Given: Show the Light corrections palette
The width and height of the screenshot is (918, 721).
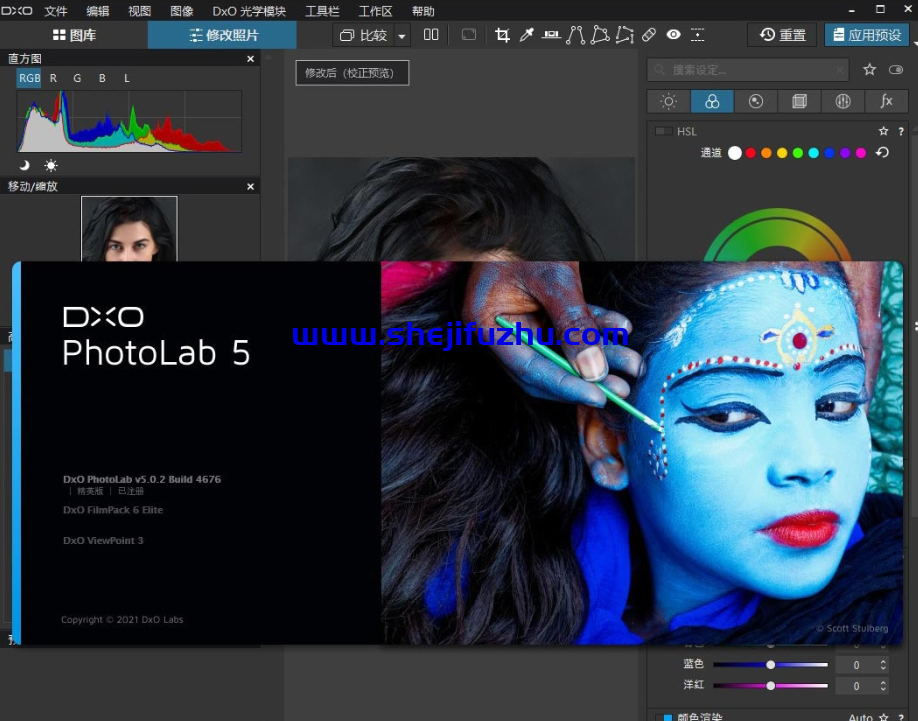Looking at the screenshot, I should pos(669,101).
